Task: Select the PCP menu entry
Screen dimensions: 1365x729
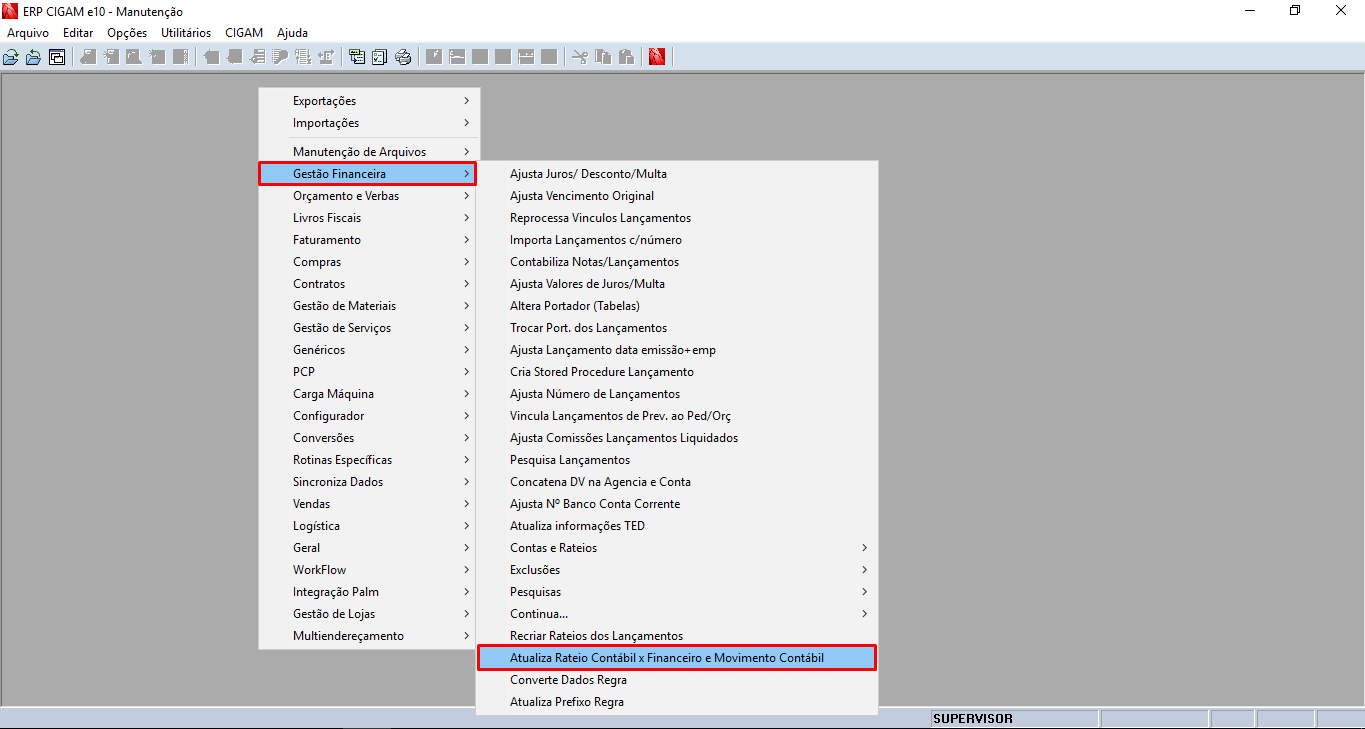Action: coord(369,372)
